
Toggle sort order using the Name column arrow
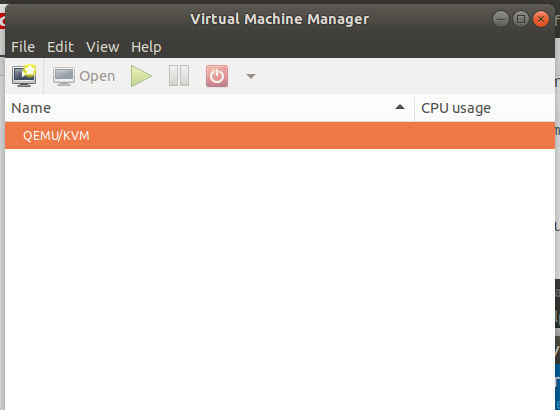[x=400, y=107]
